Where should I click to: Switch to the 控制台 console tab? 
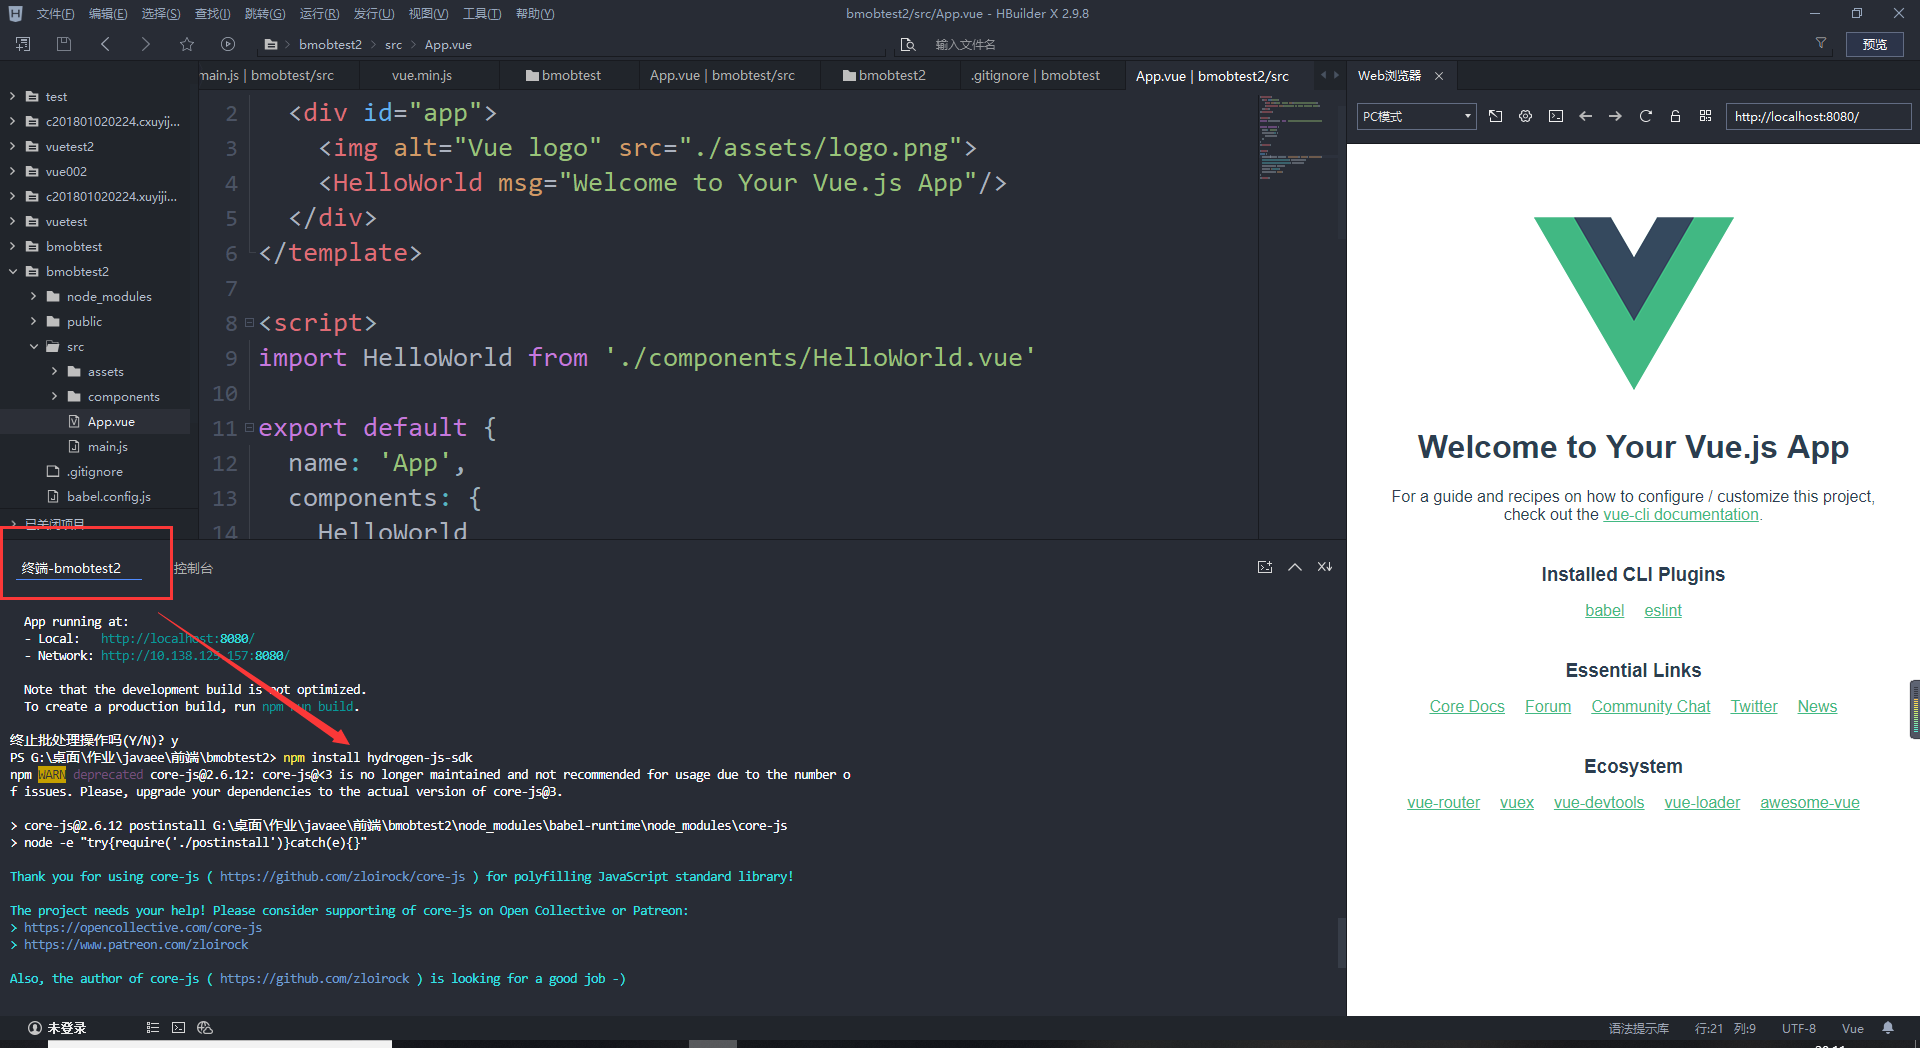tap(193, 568)
